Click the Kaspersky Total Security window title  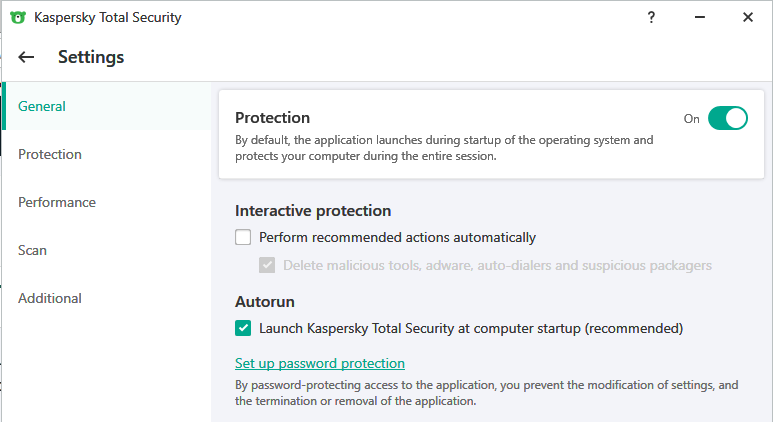point(108,17)
